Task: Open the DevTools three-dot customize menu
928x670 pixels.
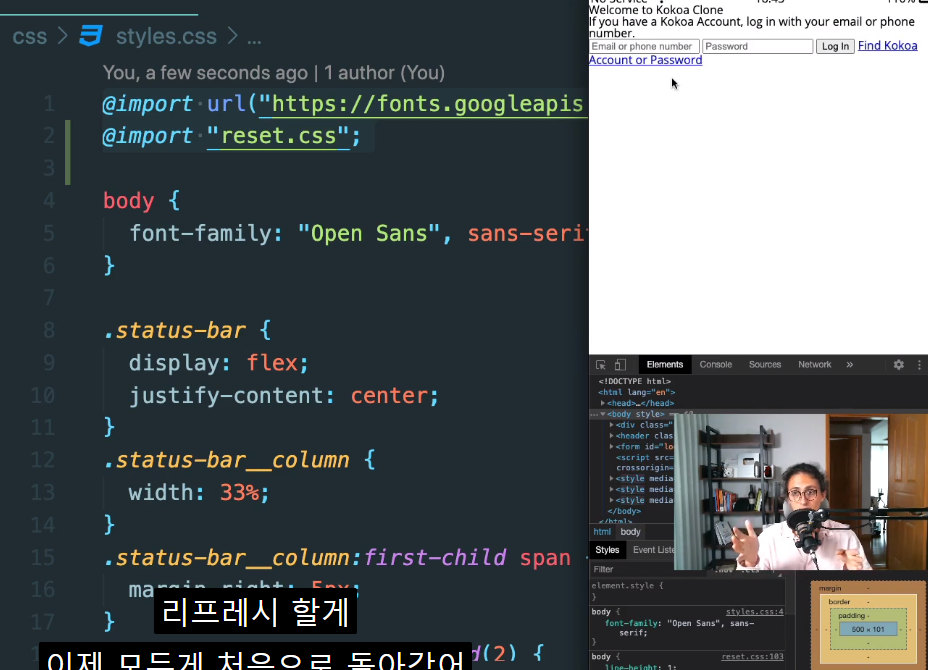Action: pos(919,365)
